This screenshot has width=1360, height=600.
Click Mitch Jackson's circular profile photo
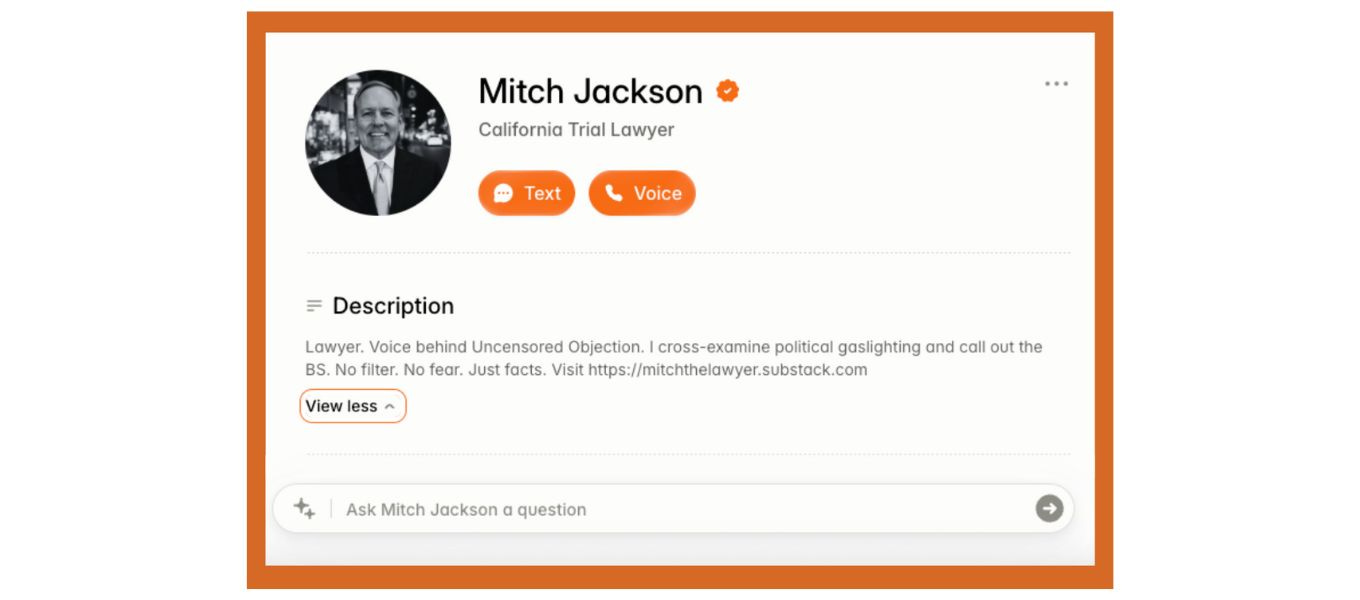(x=378, y=143)
